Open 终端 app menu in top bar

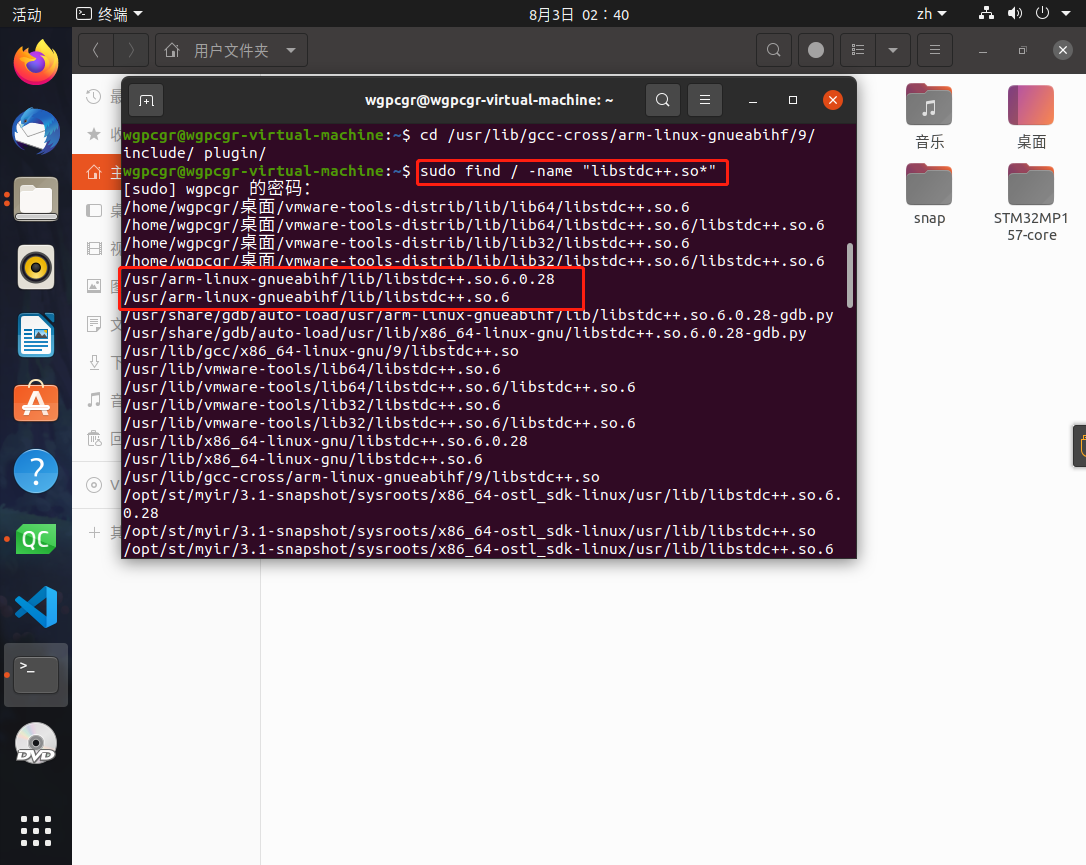(x=109, y=14)
